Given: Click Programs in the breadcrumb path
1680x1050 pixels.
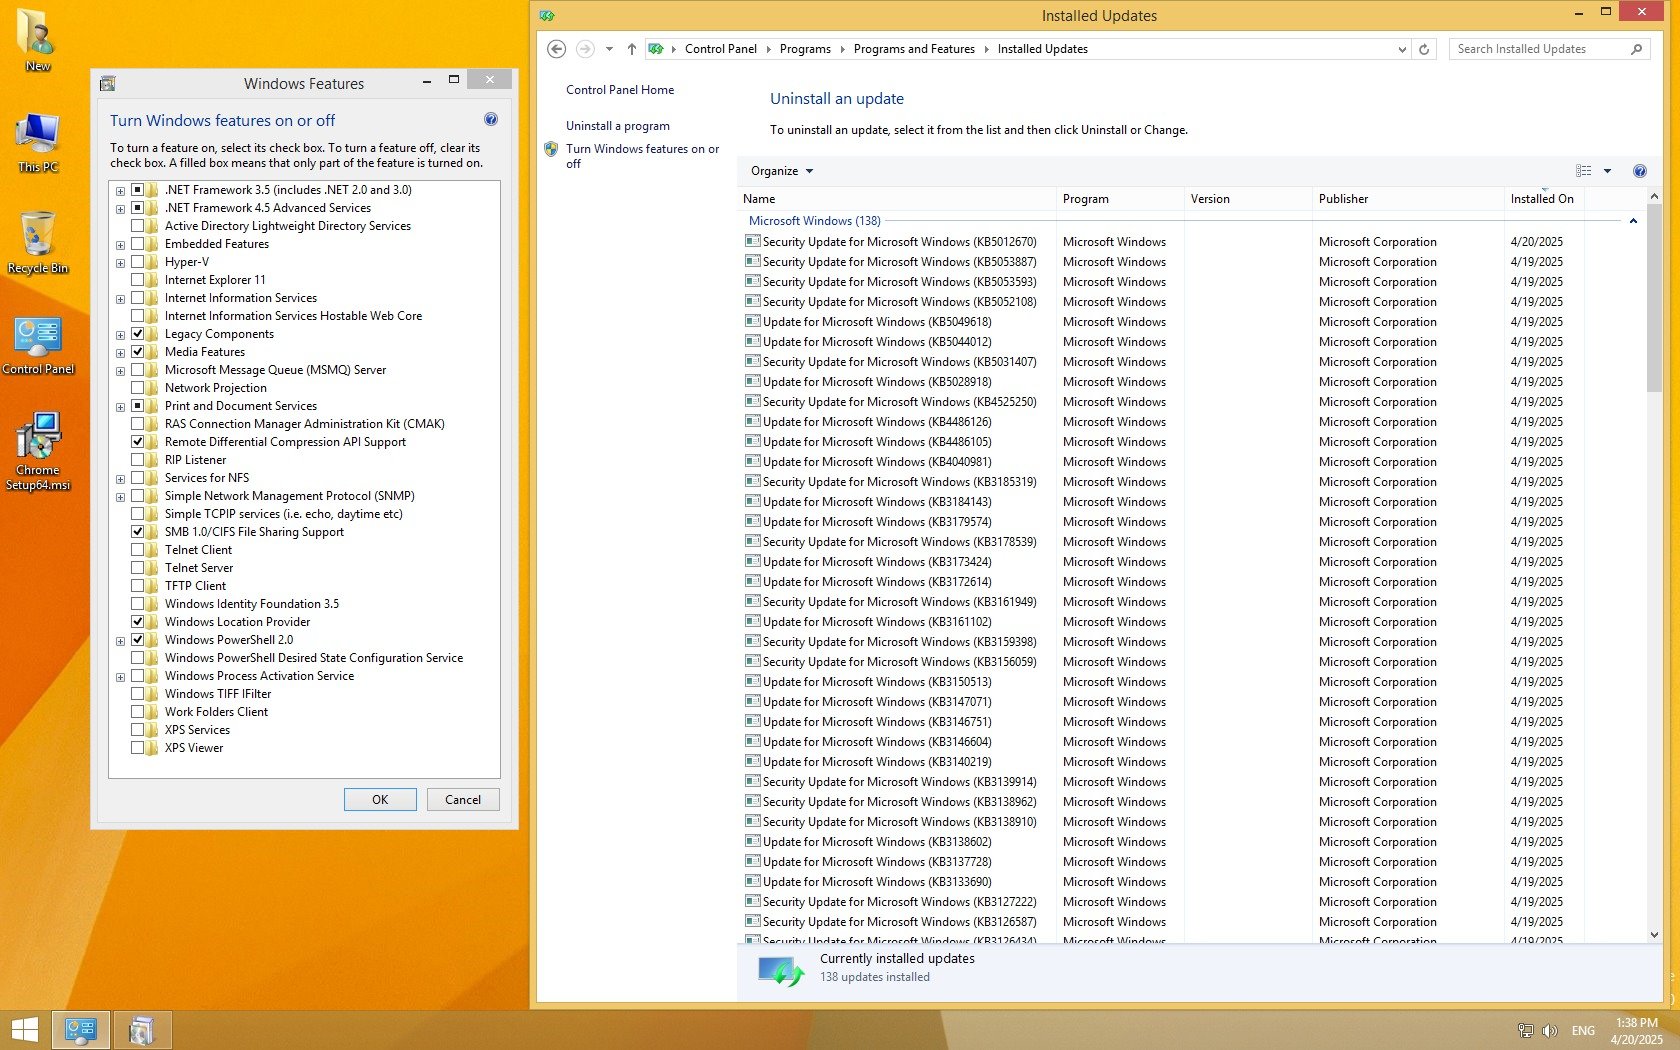Looking at the screenshot, I should pos(804,49).
